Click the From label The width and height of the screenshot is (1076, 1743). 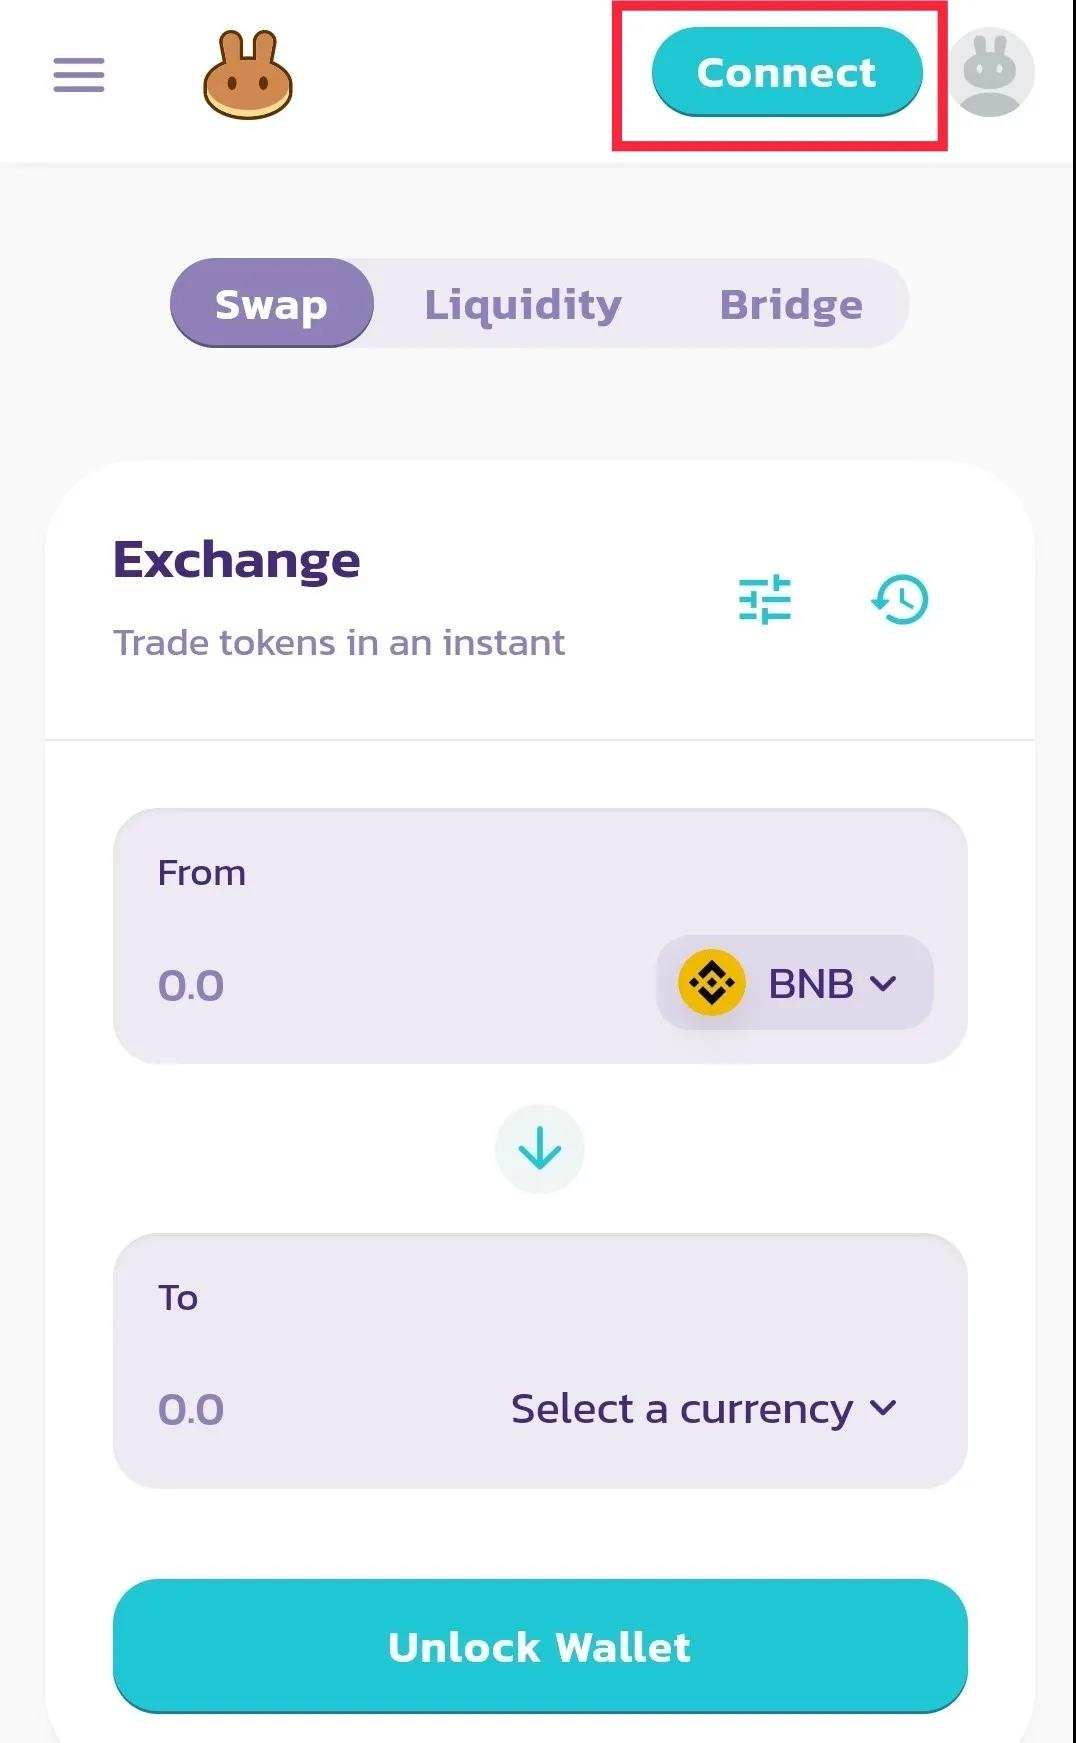pos(201,873)
